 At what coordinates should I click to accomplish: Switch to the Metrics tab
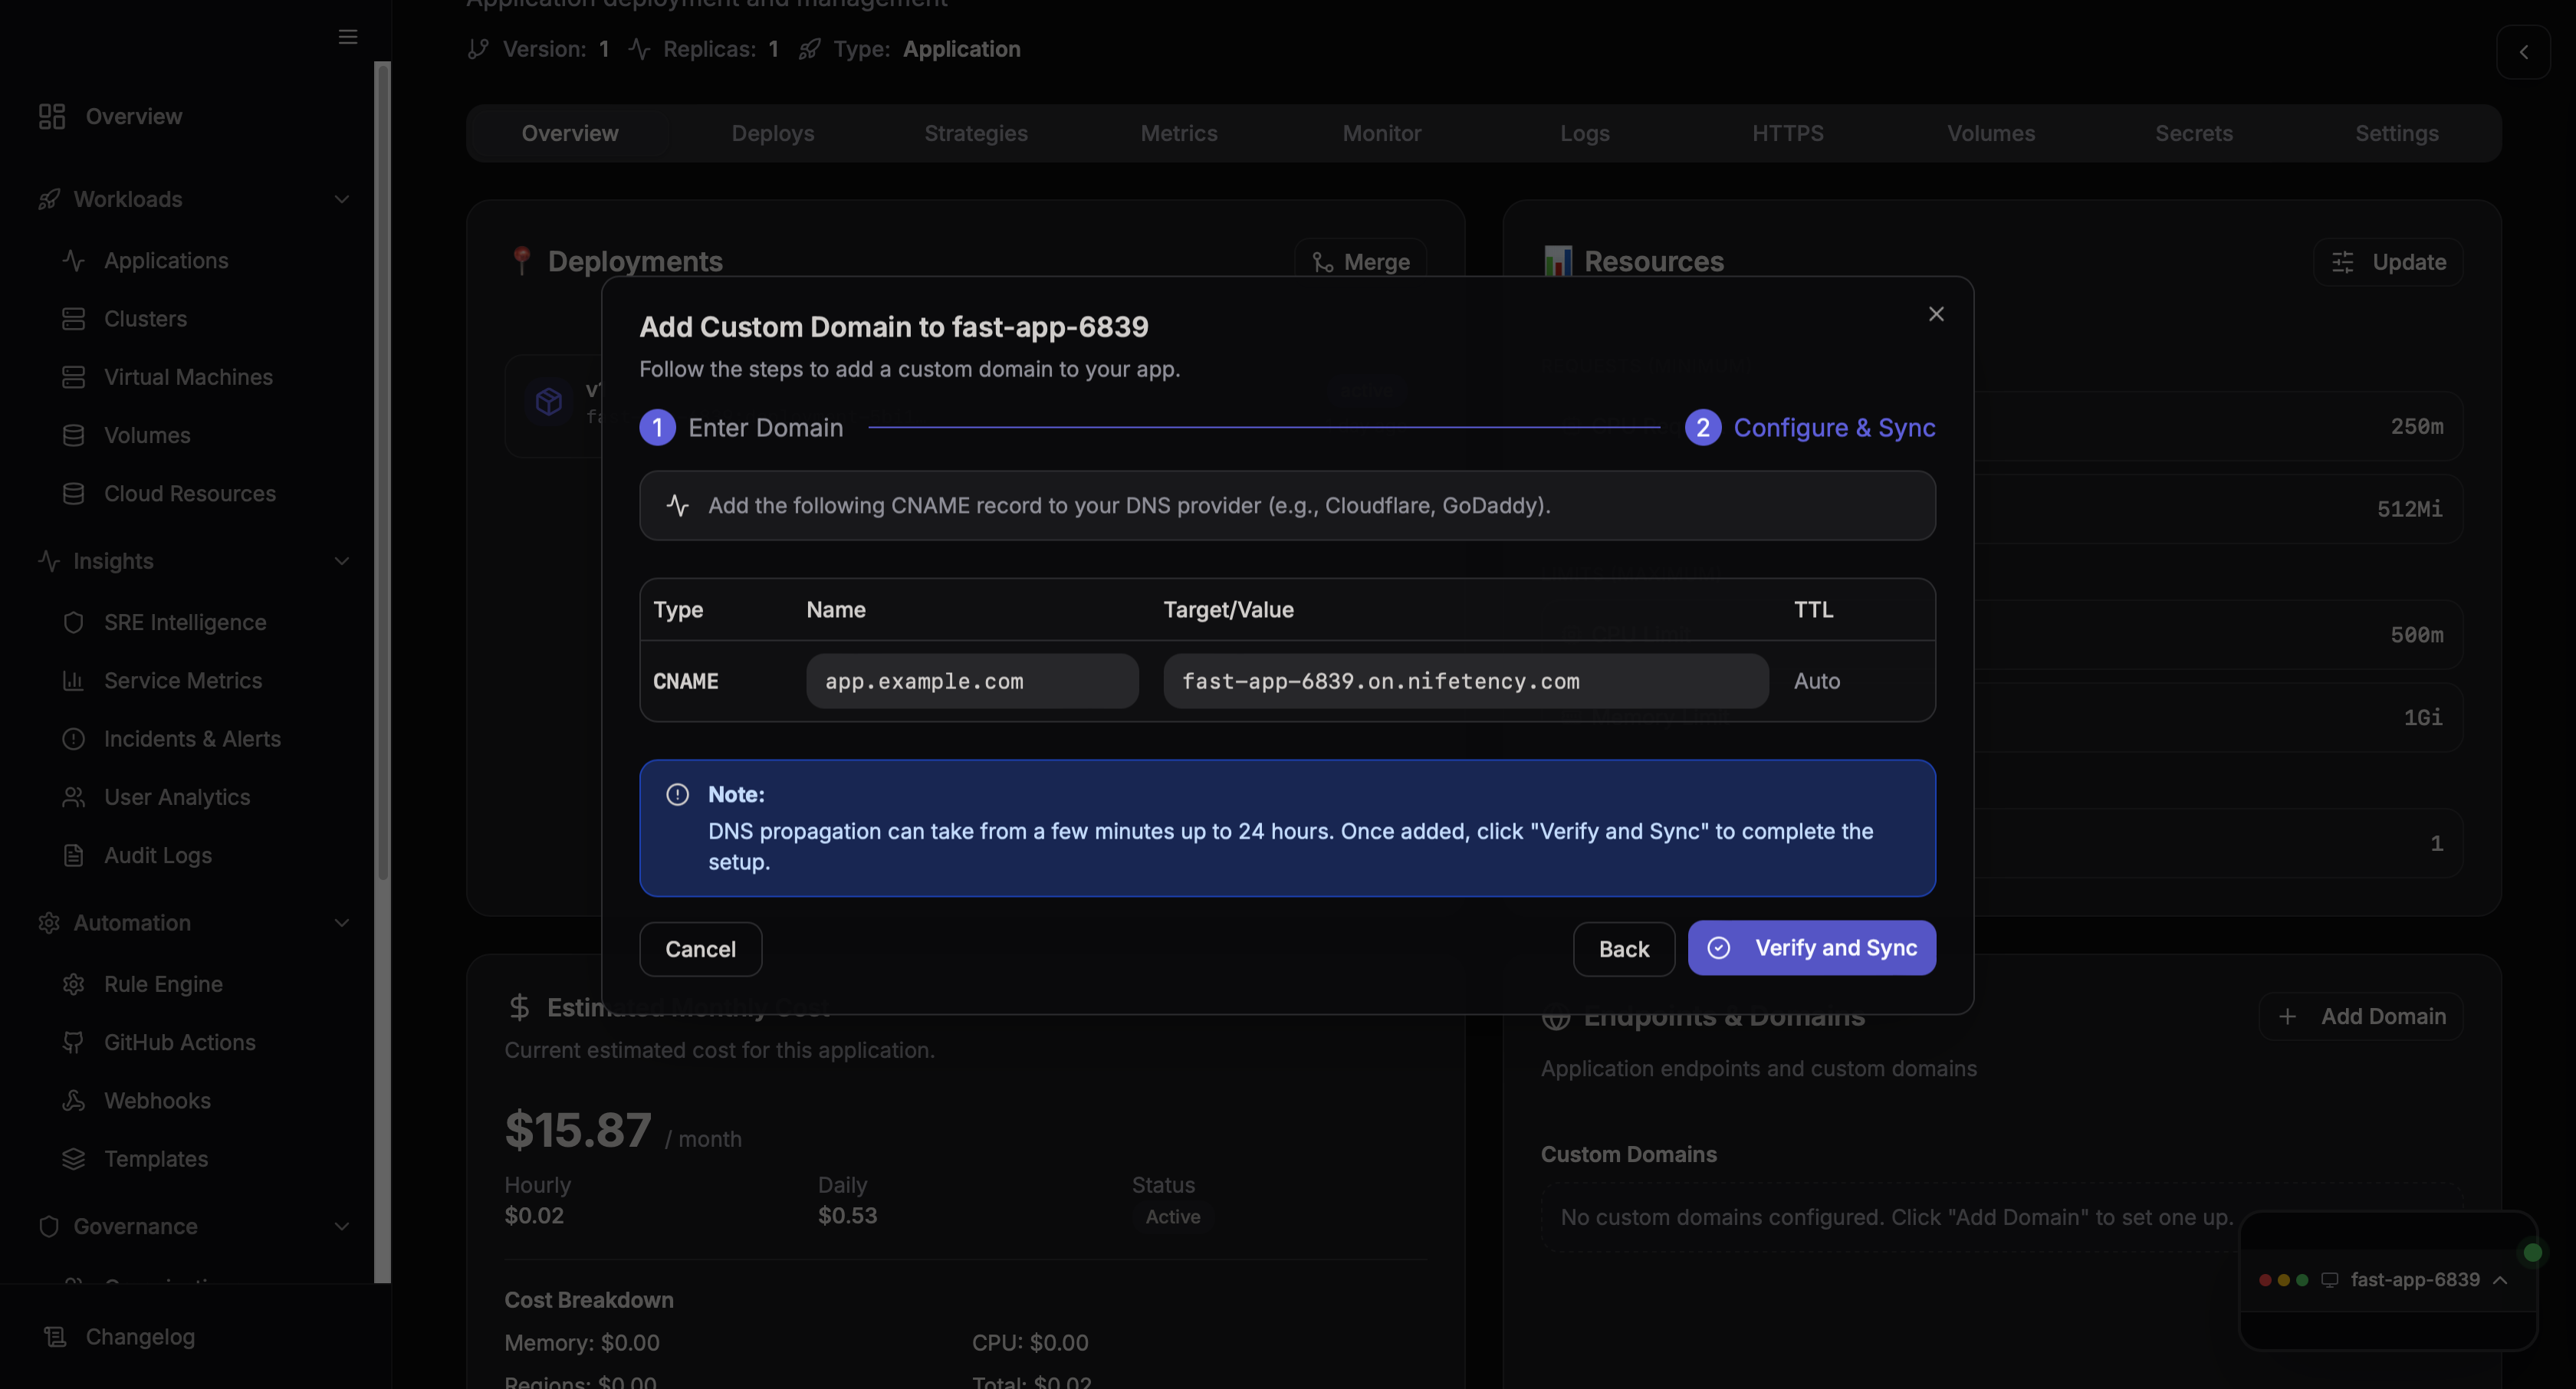(x=1179, y=132)
